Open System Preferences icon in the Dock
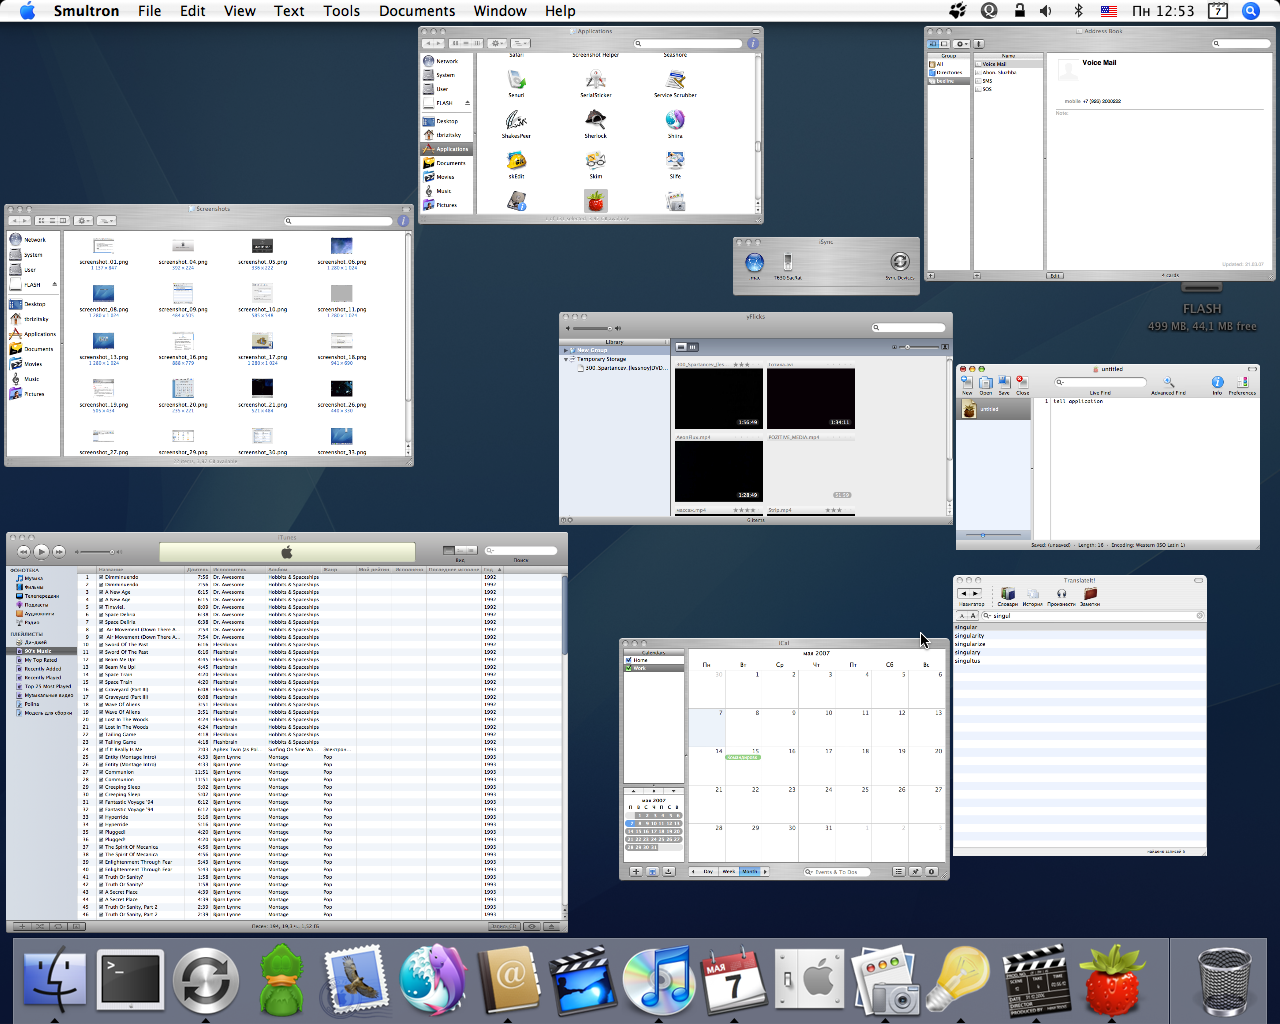 click(809, 980)
